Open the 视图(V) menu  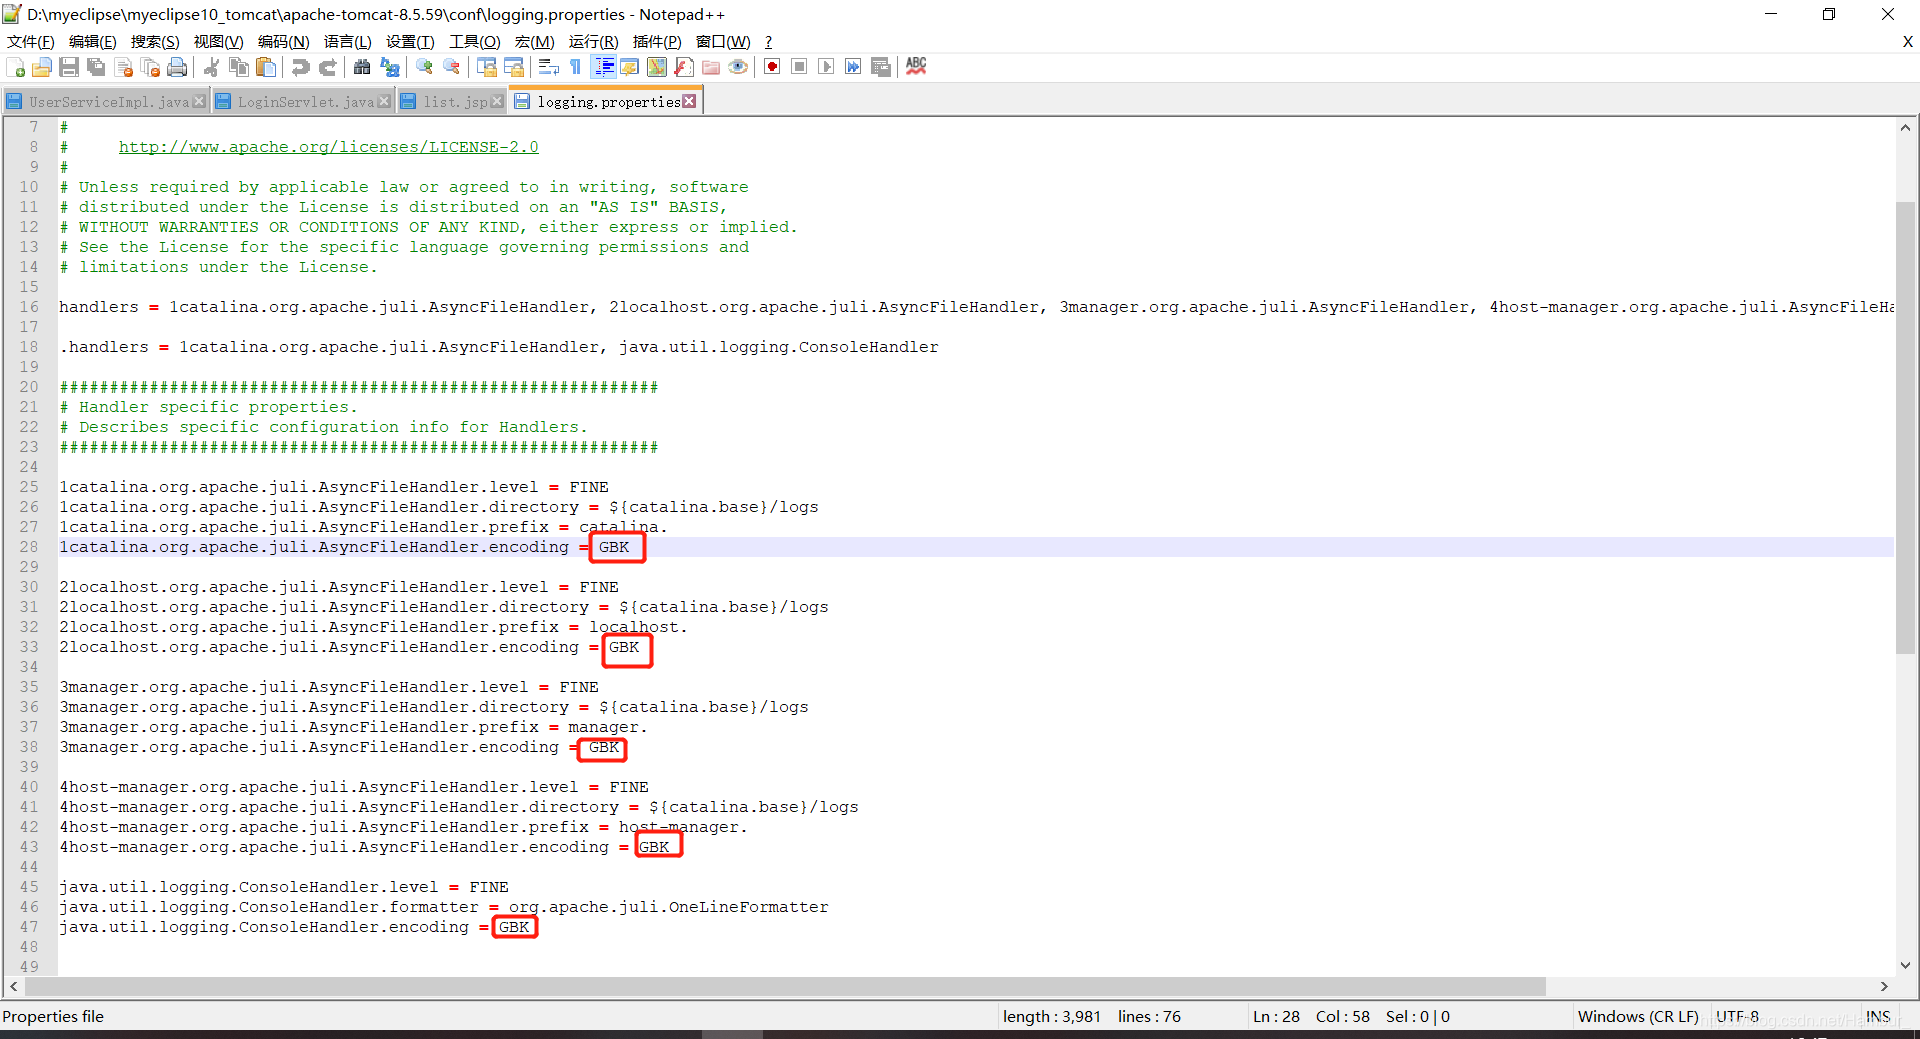(218, 42)
